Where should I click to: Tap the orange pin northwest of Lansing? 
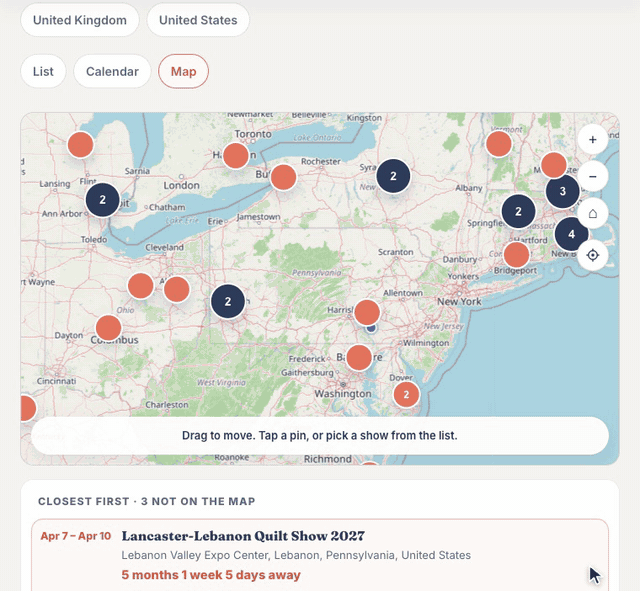click(80, 144)
